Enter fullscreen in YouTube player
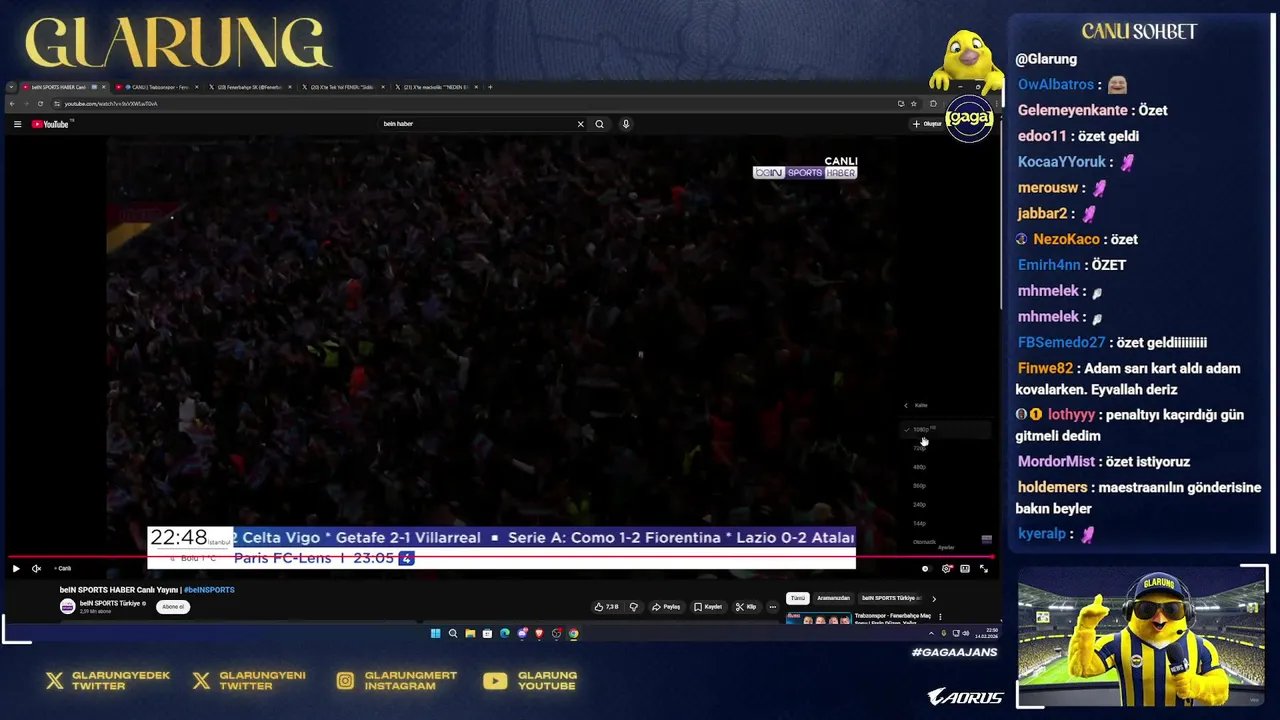Screen dimensions: 1280x720 point(984,568)
